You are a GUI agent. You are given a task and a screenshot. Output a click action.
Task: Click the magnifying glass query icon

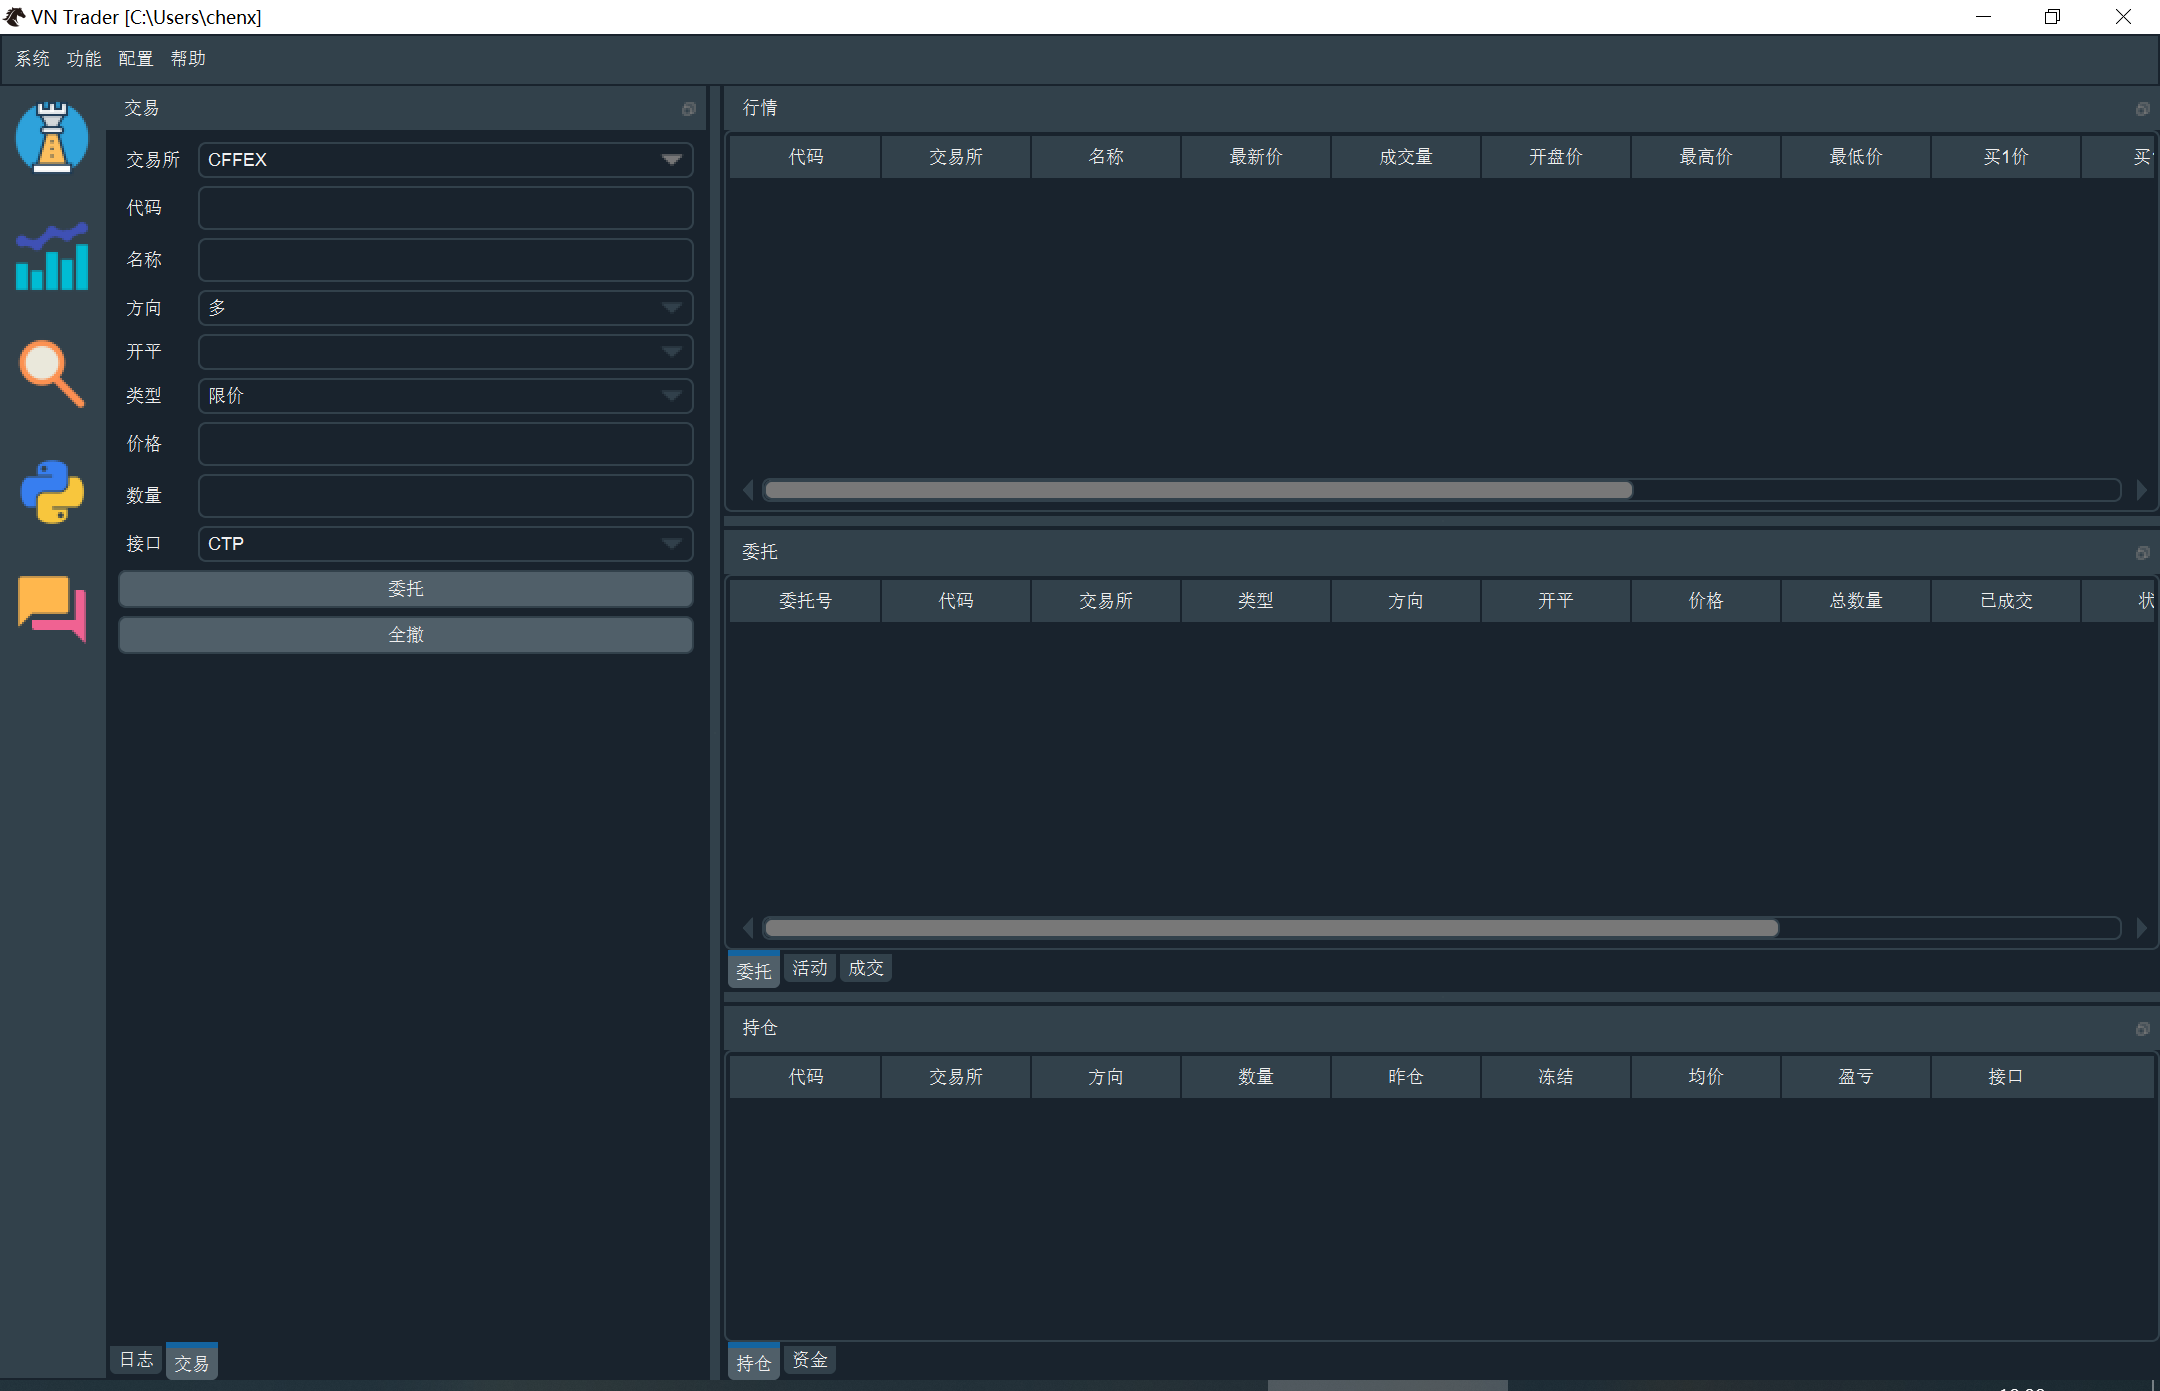coord(52,374)
